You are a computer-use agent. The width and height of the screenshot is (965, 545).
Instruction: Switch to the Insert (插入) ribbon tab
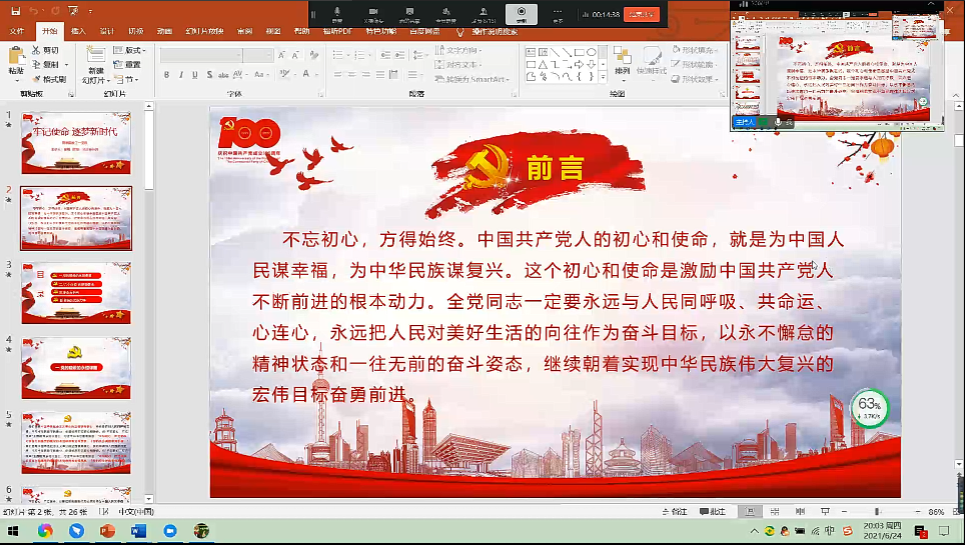[x=78, y=31]
